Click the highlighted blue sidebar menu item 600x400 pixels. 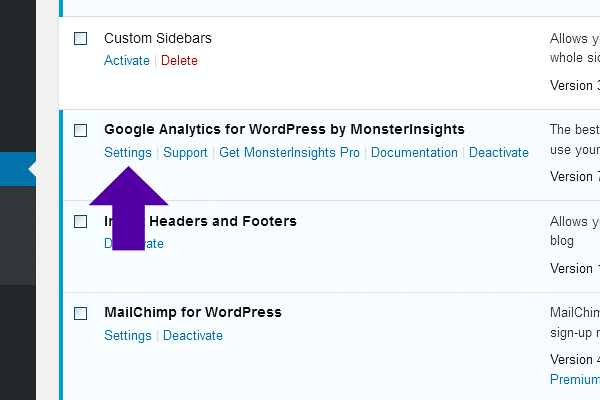coord(17,170)
